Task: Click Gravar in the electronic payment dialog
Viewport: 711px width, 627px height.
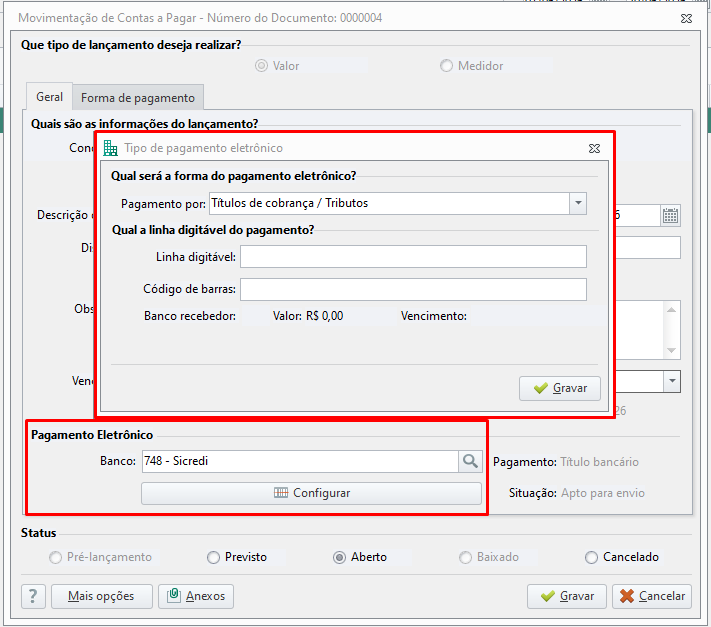Action: coord(560,388)
